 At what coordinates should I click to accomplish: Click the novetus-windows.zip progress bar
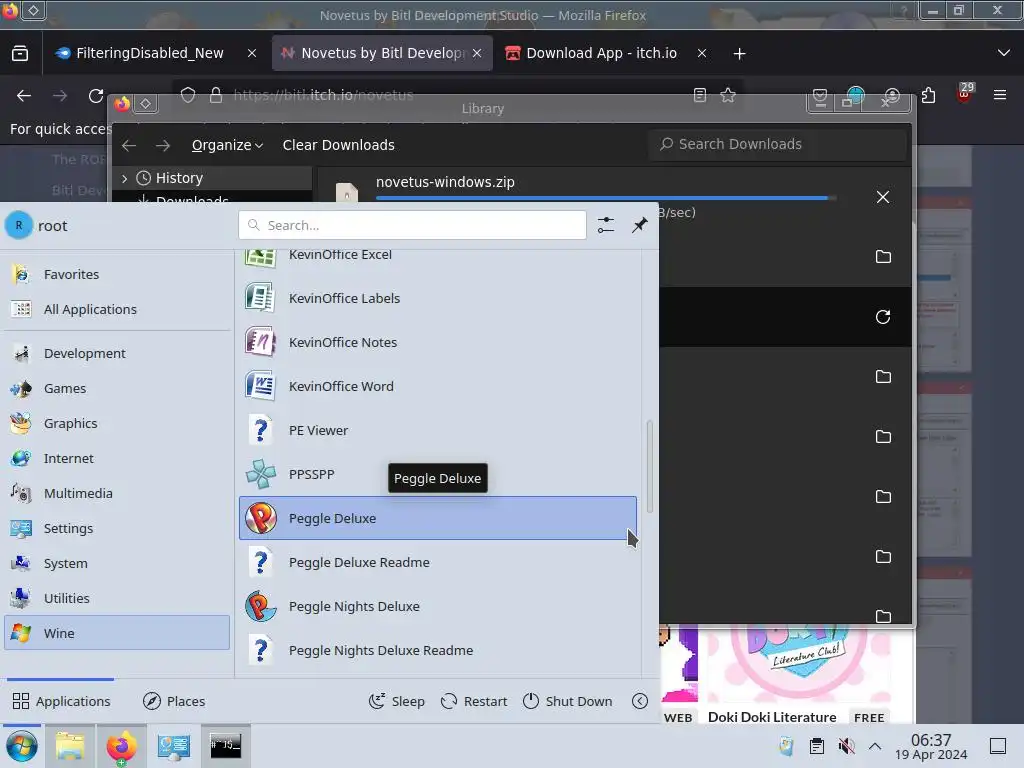[x=606, y=197]
